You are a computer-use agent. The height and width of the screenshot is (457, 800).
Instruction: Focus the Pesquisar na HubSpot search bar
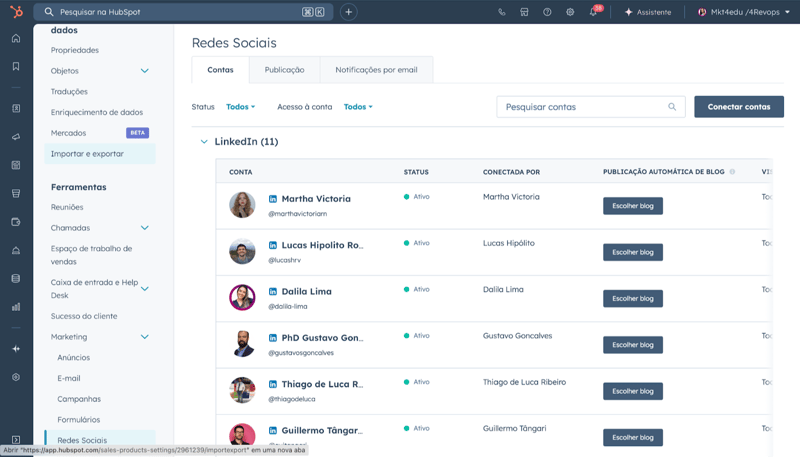(183, 12)
